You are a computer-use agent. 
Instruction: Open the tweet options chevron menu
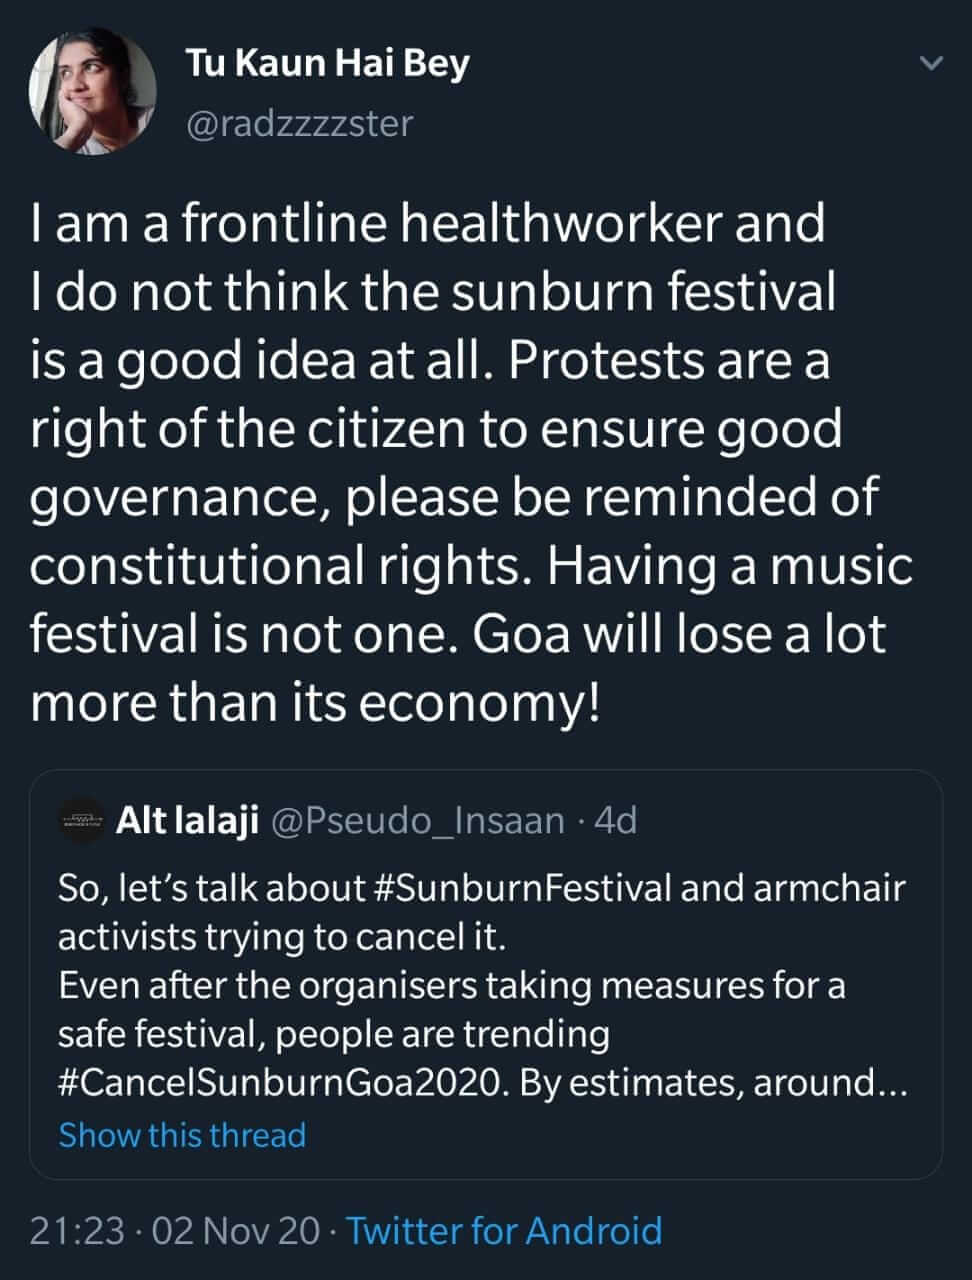pyautogui.click(x=931, y=64)
